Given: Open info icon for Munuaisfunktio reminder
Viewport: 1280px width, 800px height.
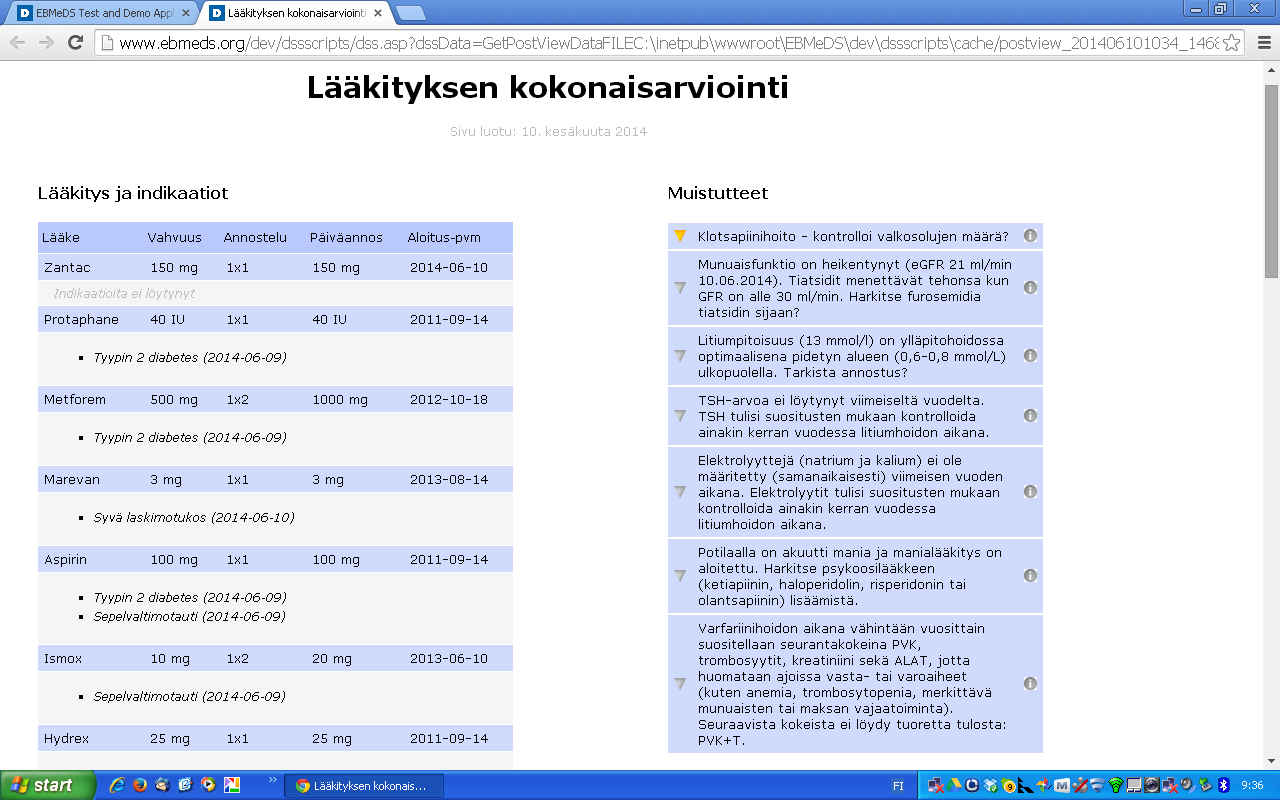Looking at the screenshot, I should click(1030, 287).
